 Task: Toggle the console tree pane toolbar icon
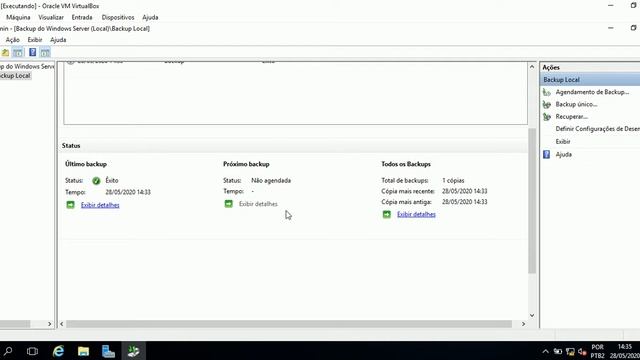coord(18,53)
